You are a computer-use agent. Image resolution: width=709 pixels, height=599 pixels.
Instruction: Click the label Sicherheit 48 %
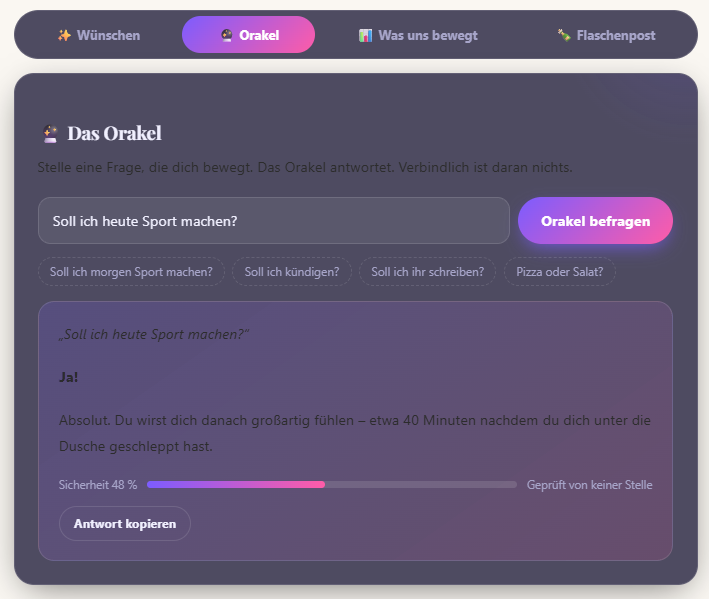tap(98, 485)
